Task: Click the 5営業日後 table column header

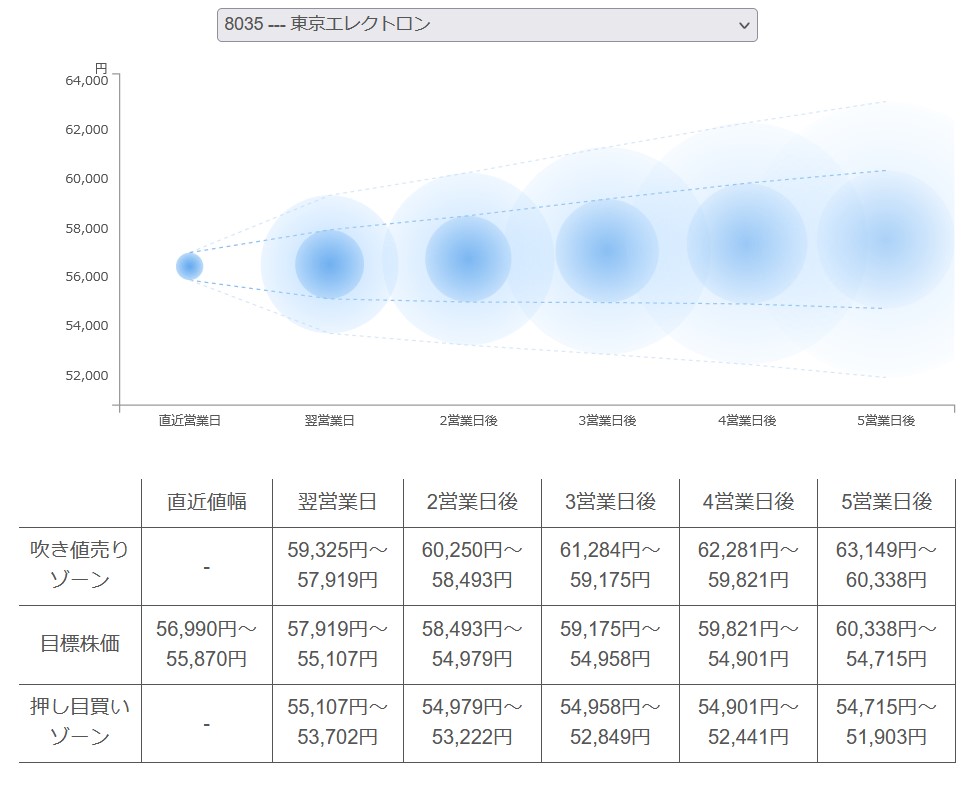Action: point(887,502)
